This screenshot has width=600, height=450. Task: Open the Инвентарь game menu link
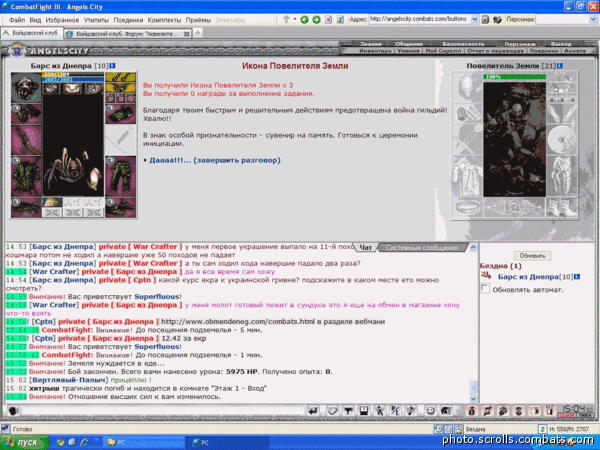[375, 51]
